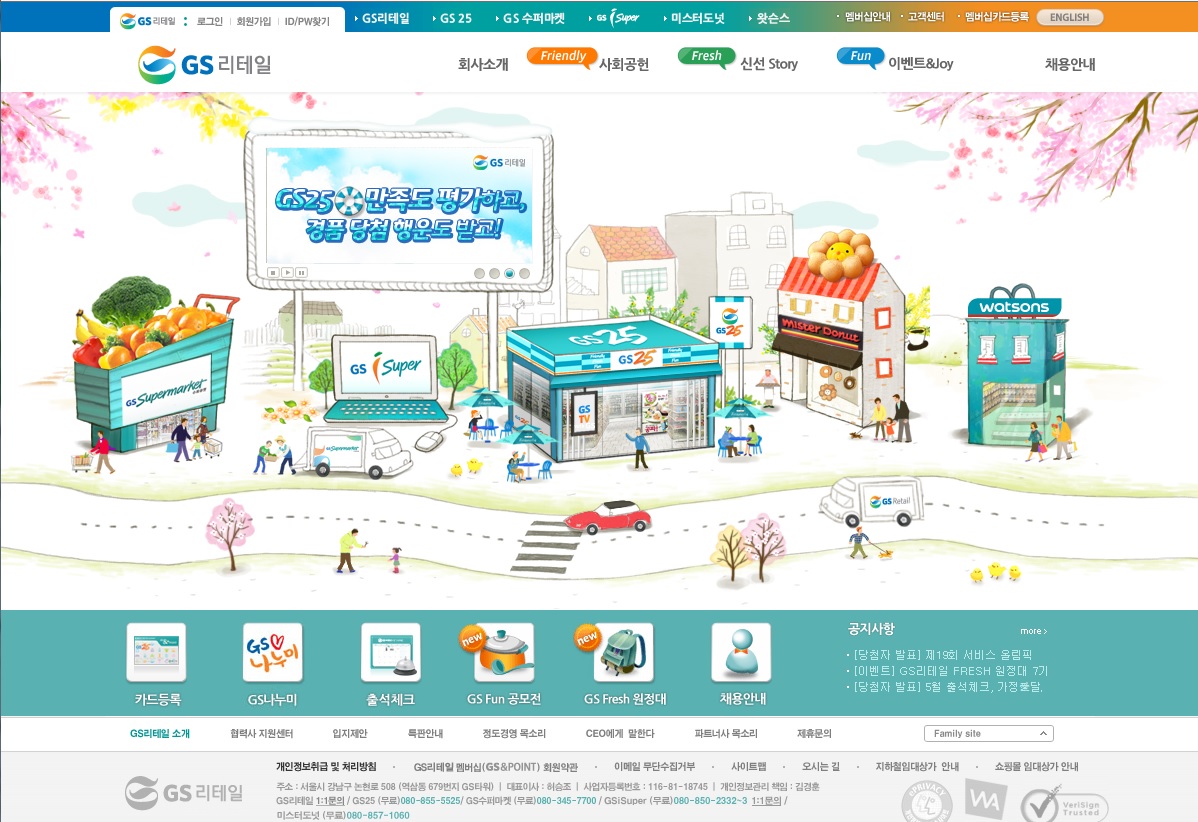
Task: Open the GS리테일 소개 link
Action: pos(160,733)
